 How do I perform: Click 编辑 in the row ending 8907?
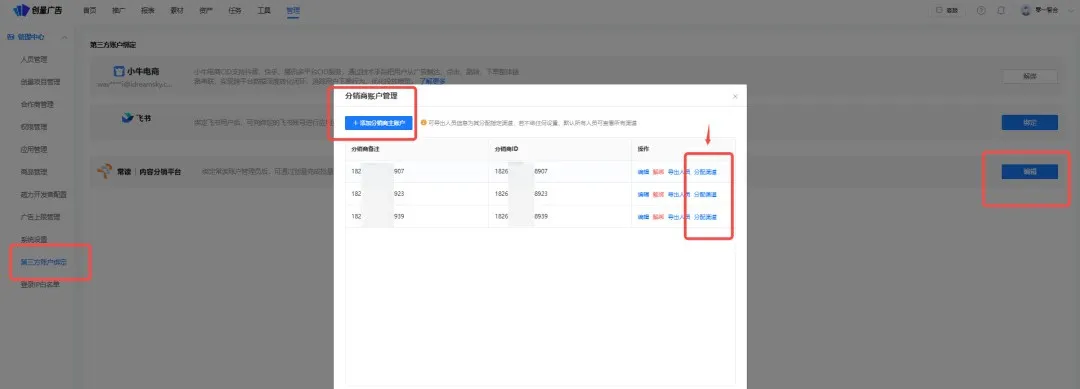643,172
